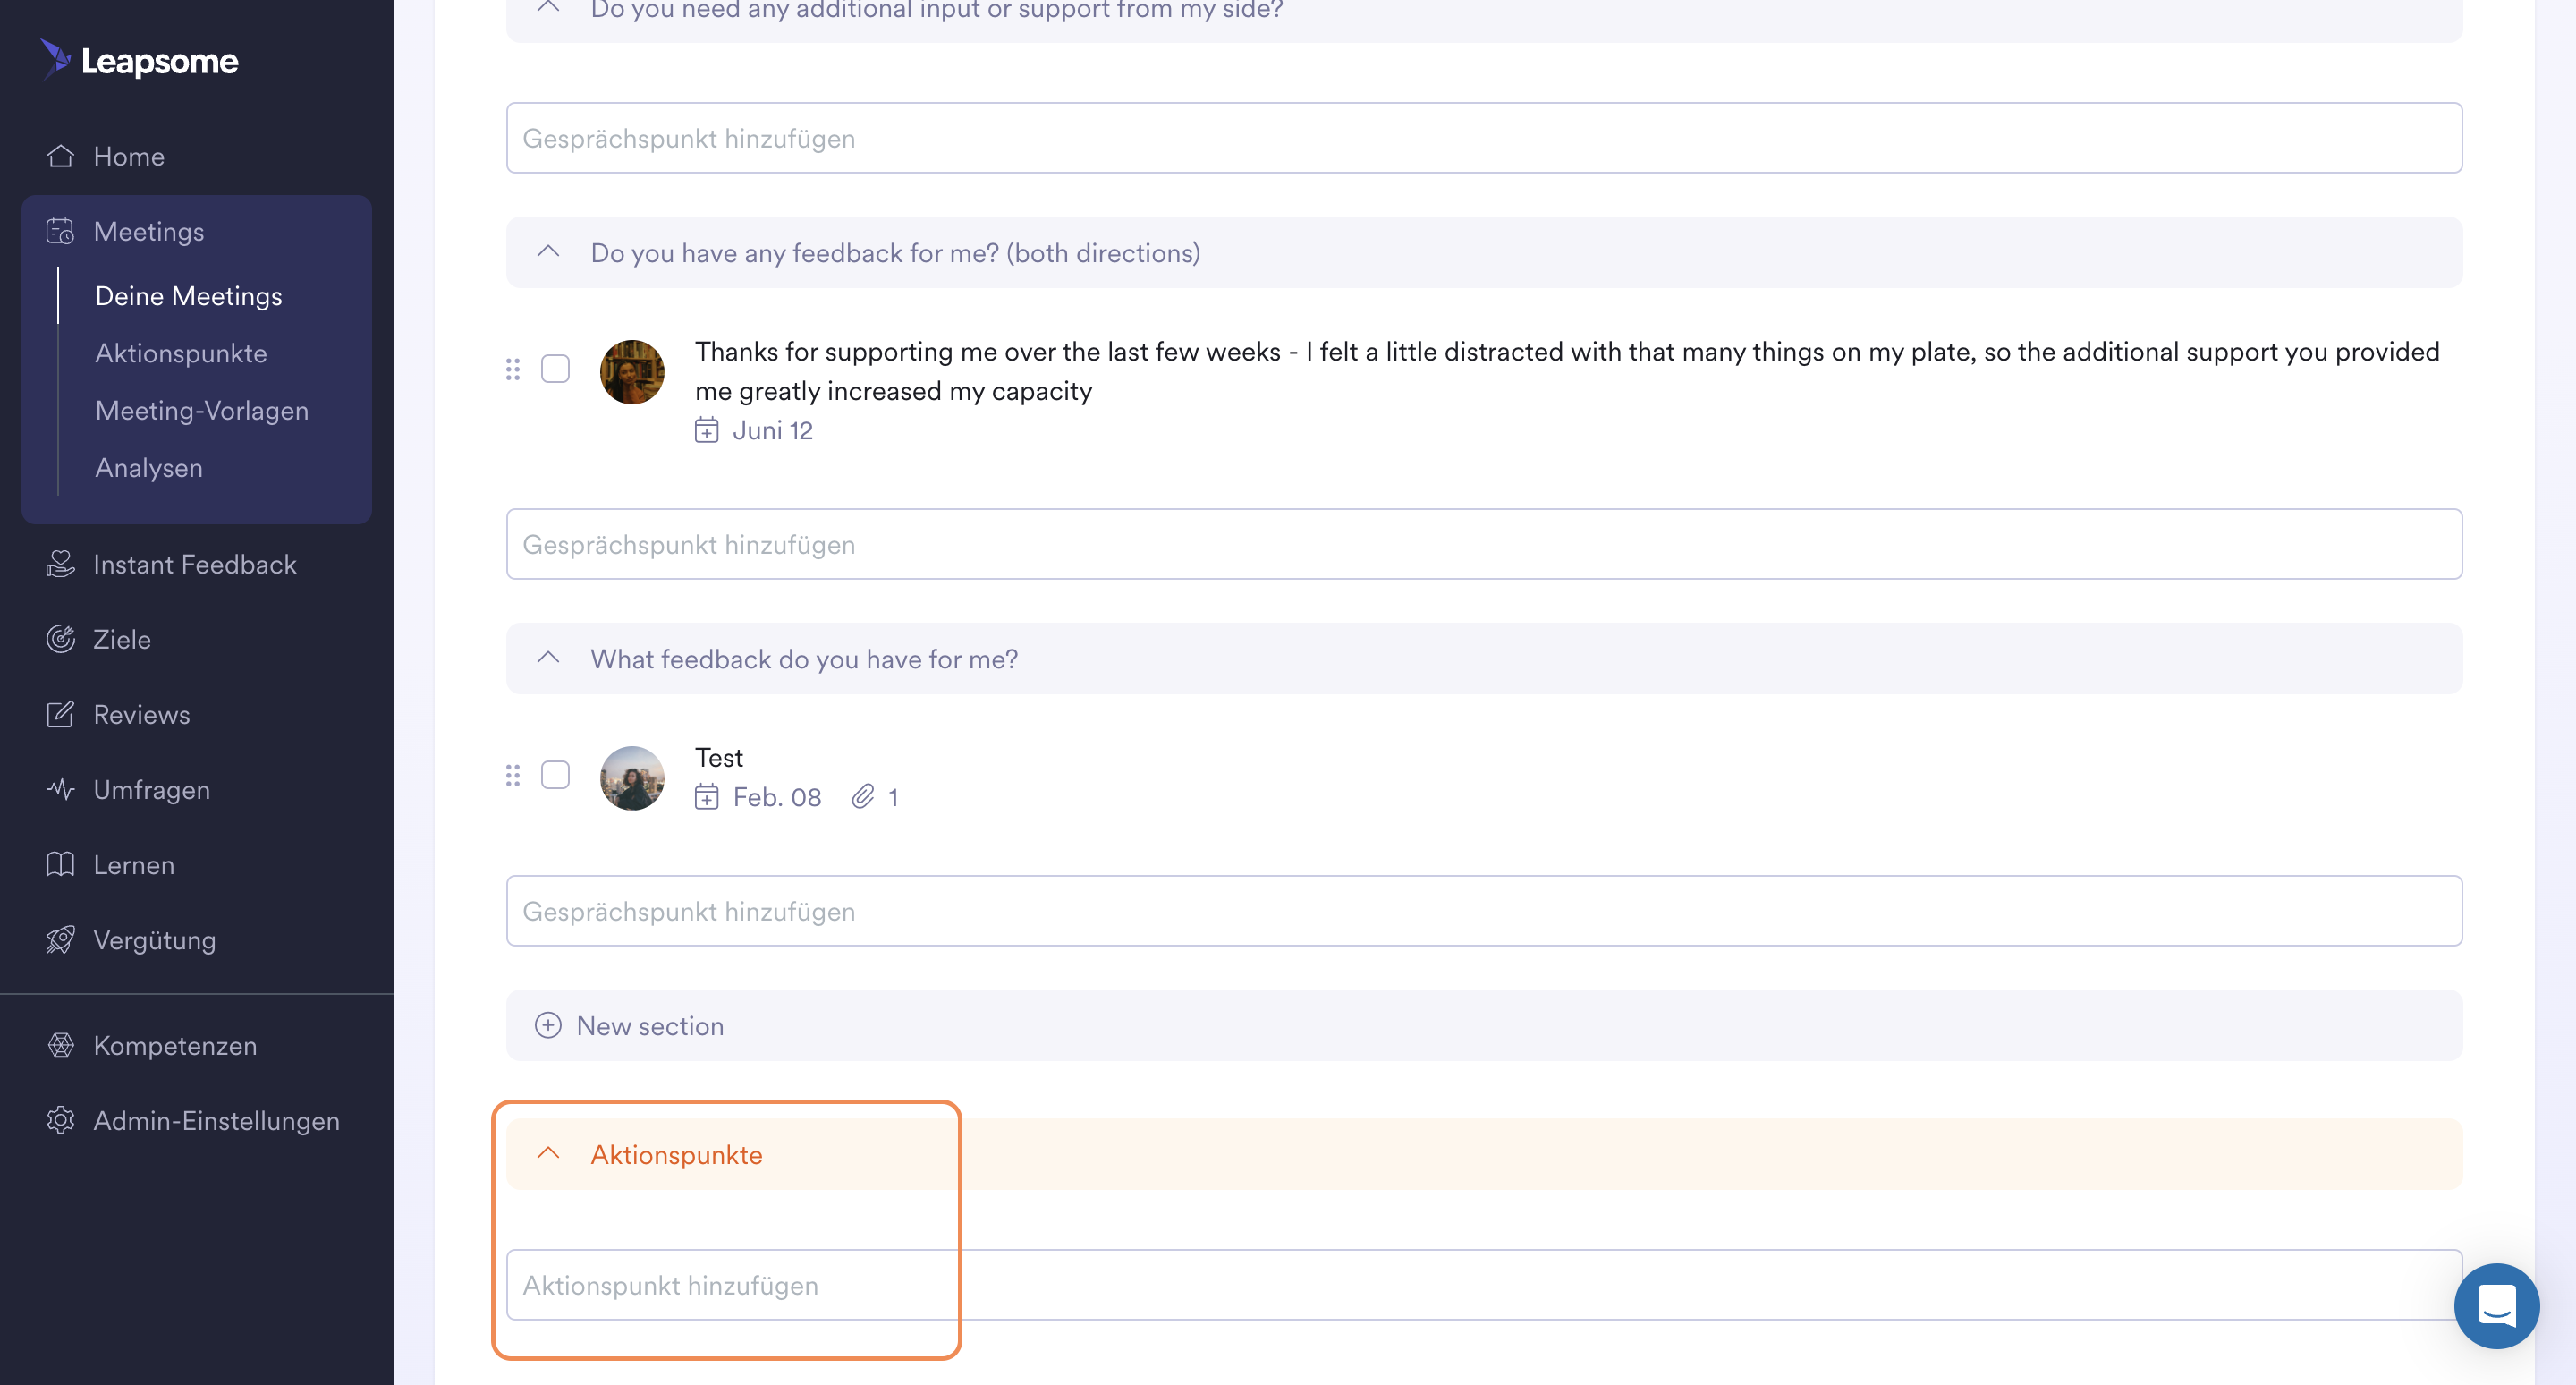Screen dimensions: 2576x1385
Task: Collapse the Aktionspunkte section
Action: (x=548, y=1153)
